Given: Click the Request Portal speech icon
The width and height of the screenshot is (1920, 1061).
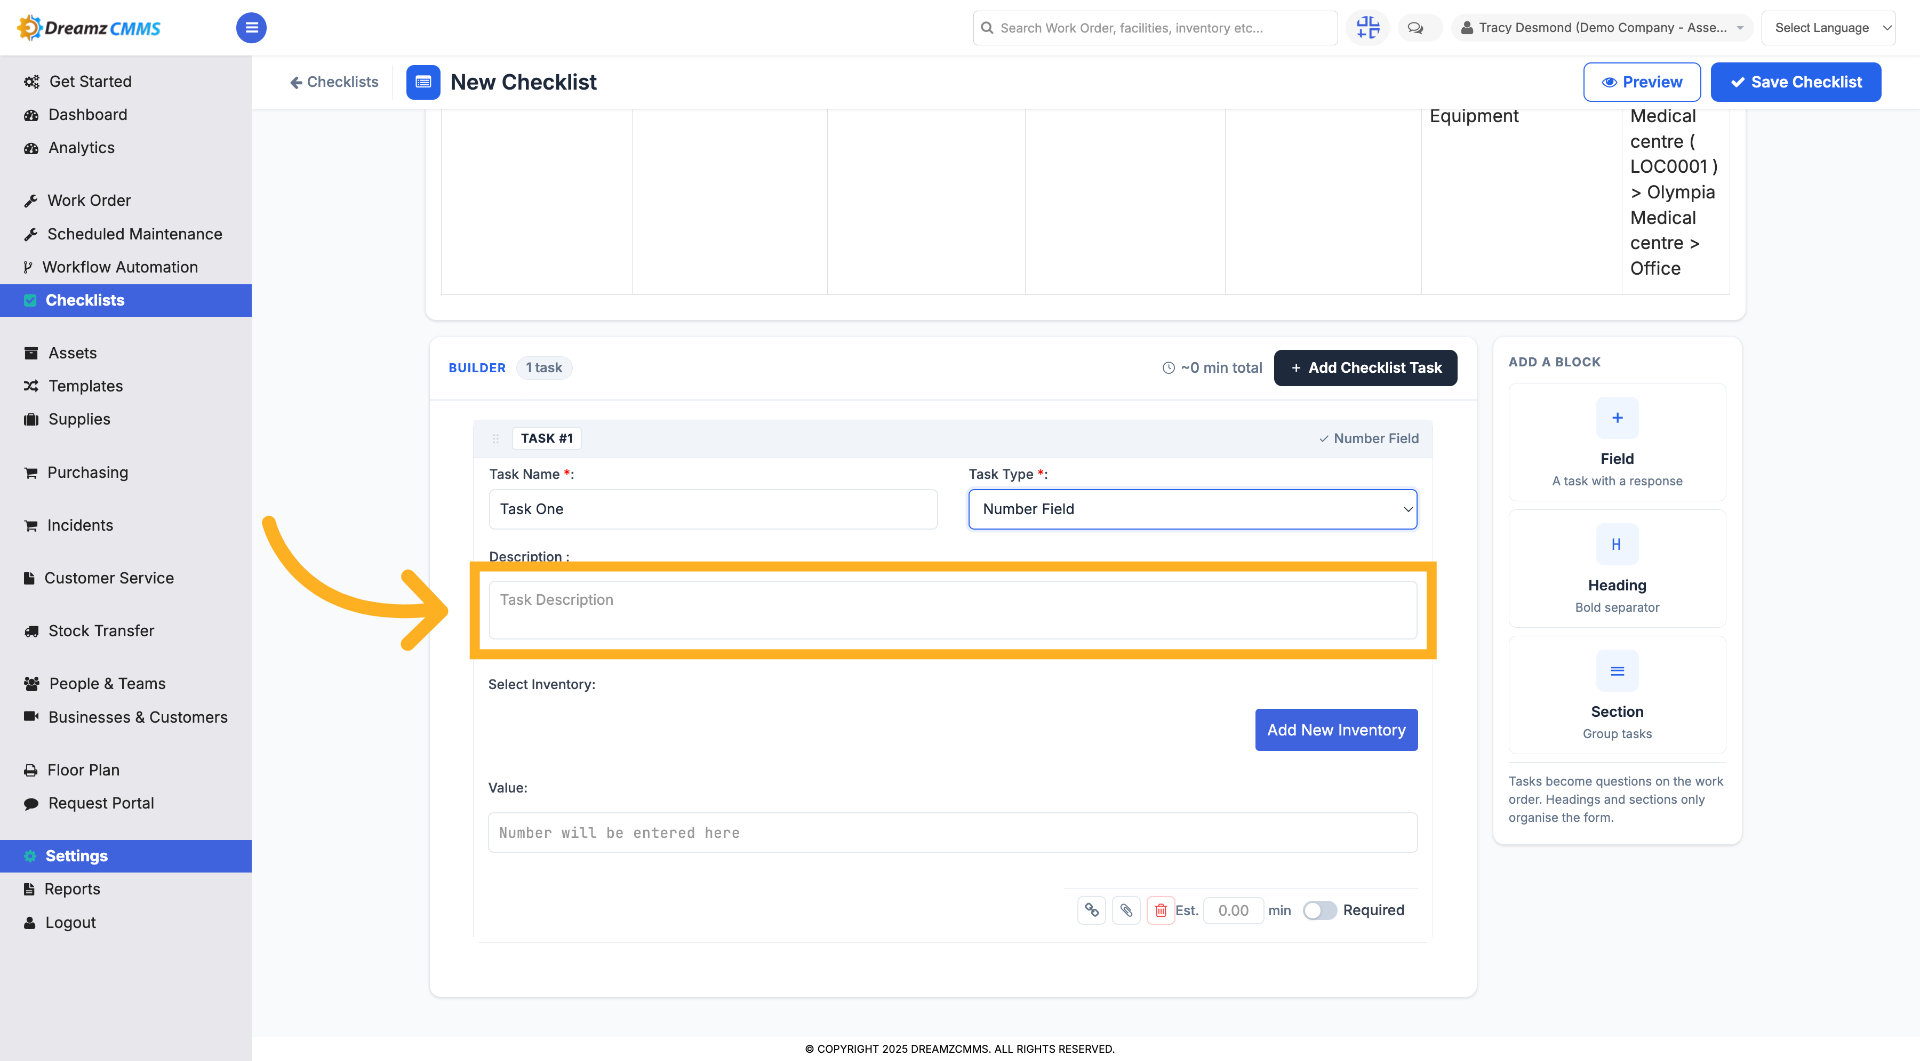Looking at the screenshot, I should [31, 803].
